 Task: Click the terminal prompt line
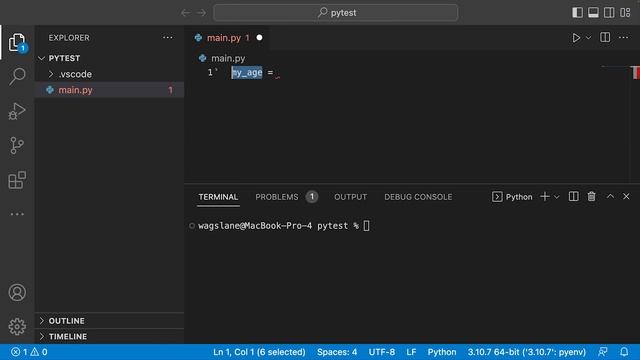click(x=284, y=226)
